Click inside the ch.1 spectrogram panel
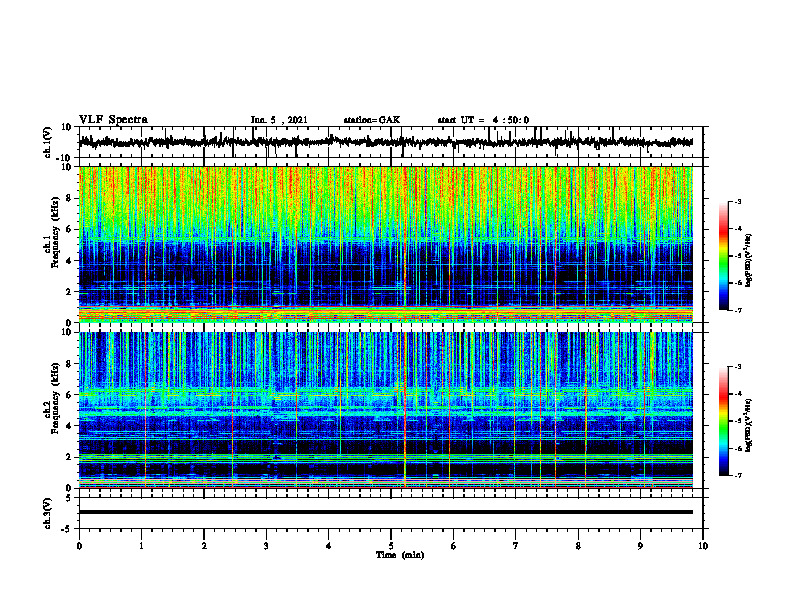 (386, 244)
